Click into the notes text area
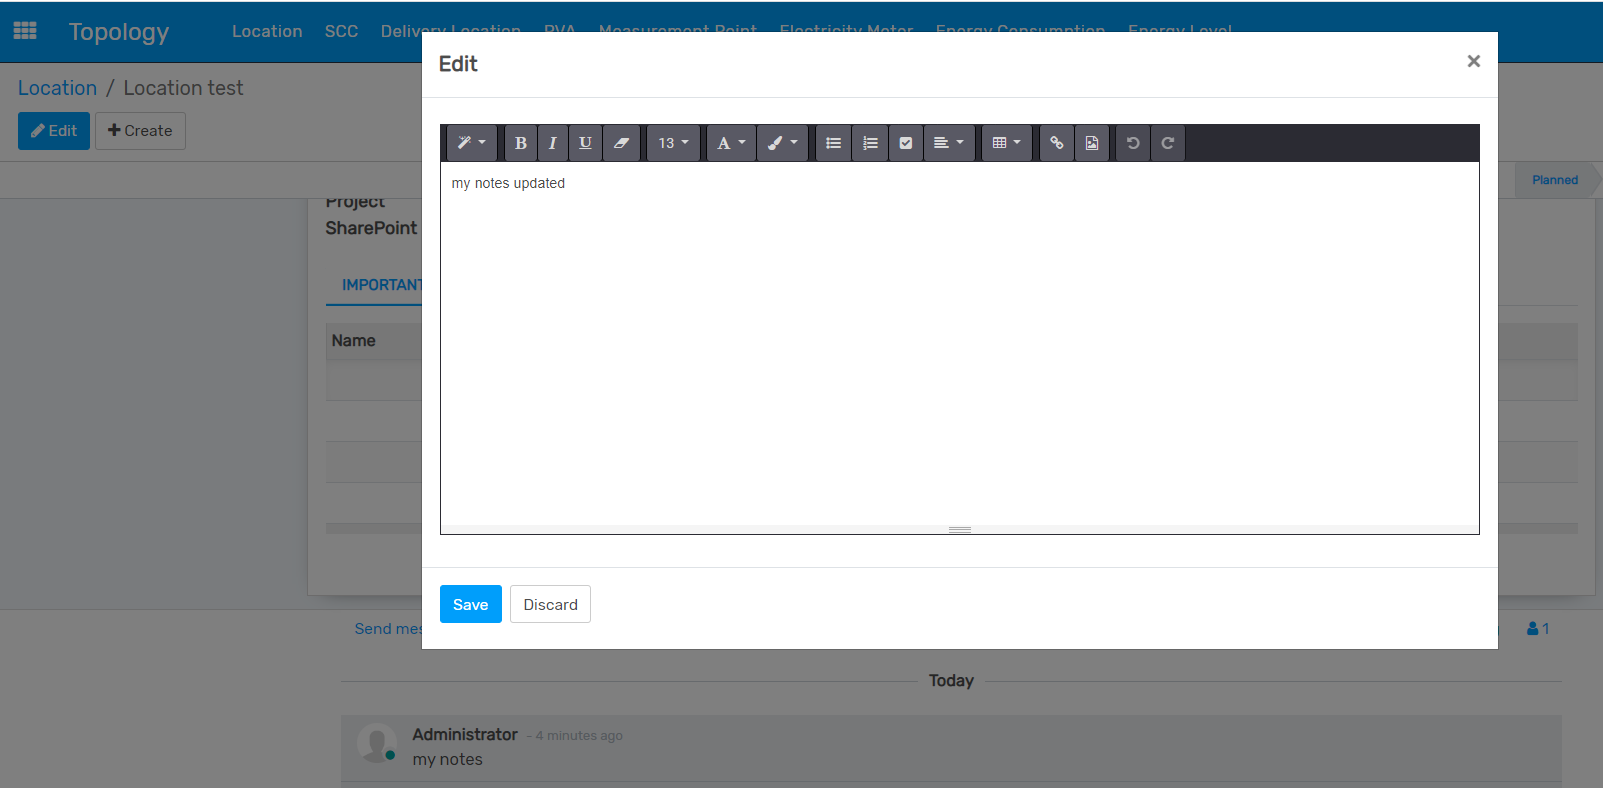1603x788 pixels. click(x=959, y=343)
